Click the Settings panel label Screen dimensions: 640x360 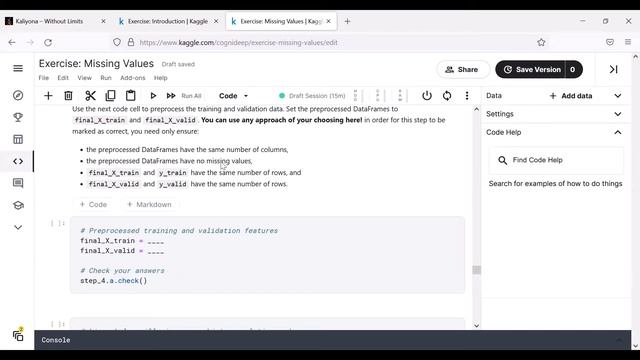(500, 114)
